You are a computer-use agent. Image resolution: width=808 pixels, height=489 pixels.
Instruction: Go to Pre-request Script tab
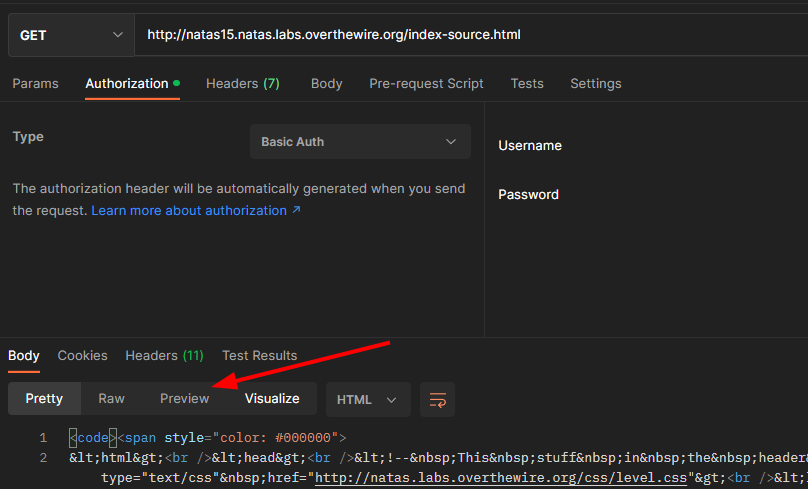coord(426,84)
